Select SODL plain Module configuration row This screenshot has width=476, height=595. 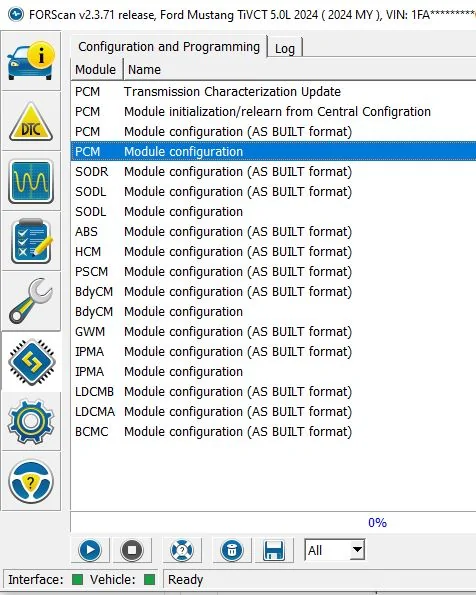(273, 211)
